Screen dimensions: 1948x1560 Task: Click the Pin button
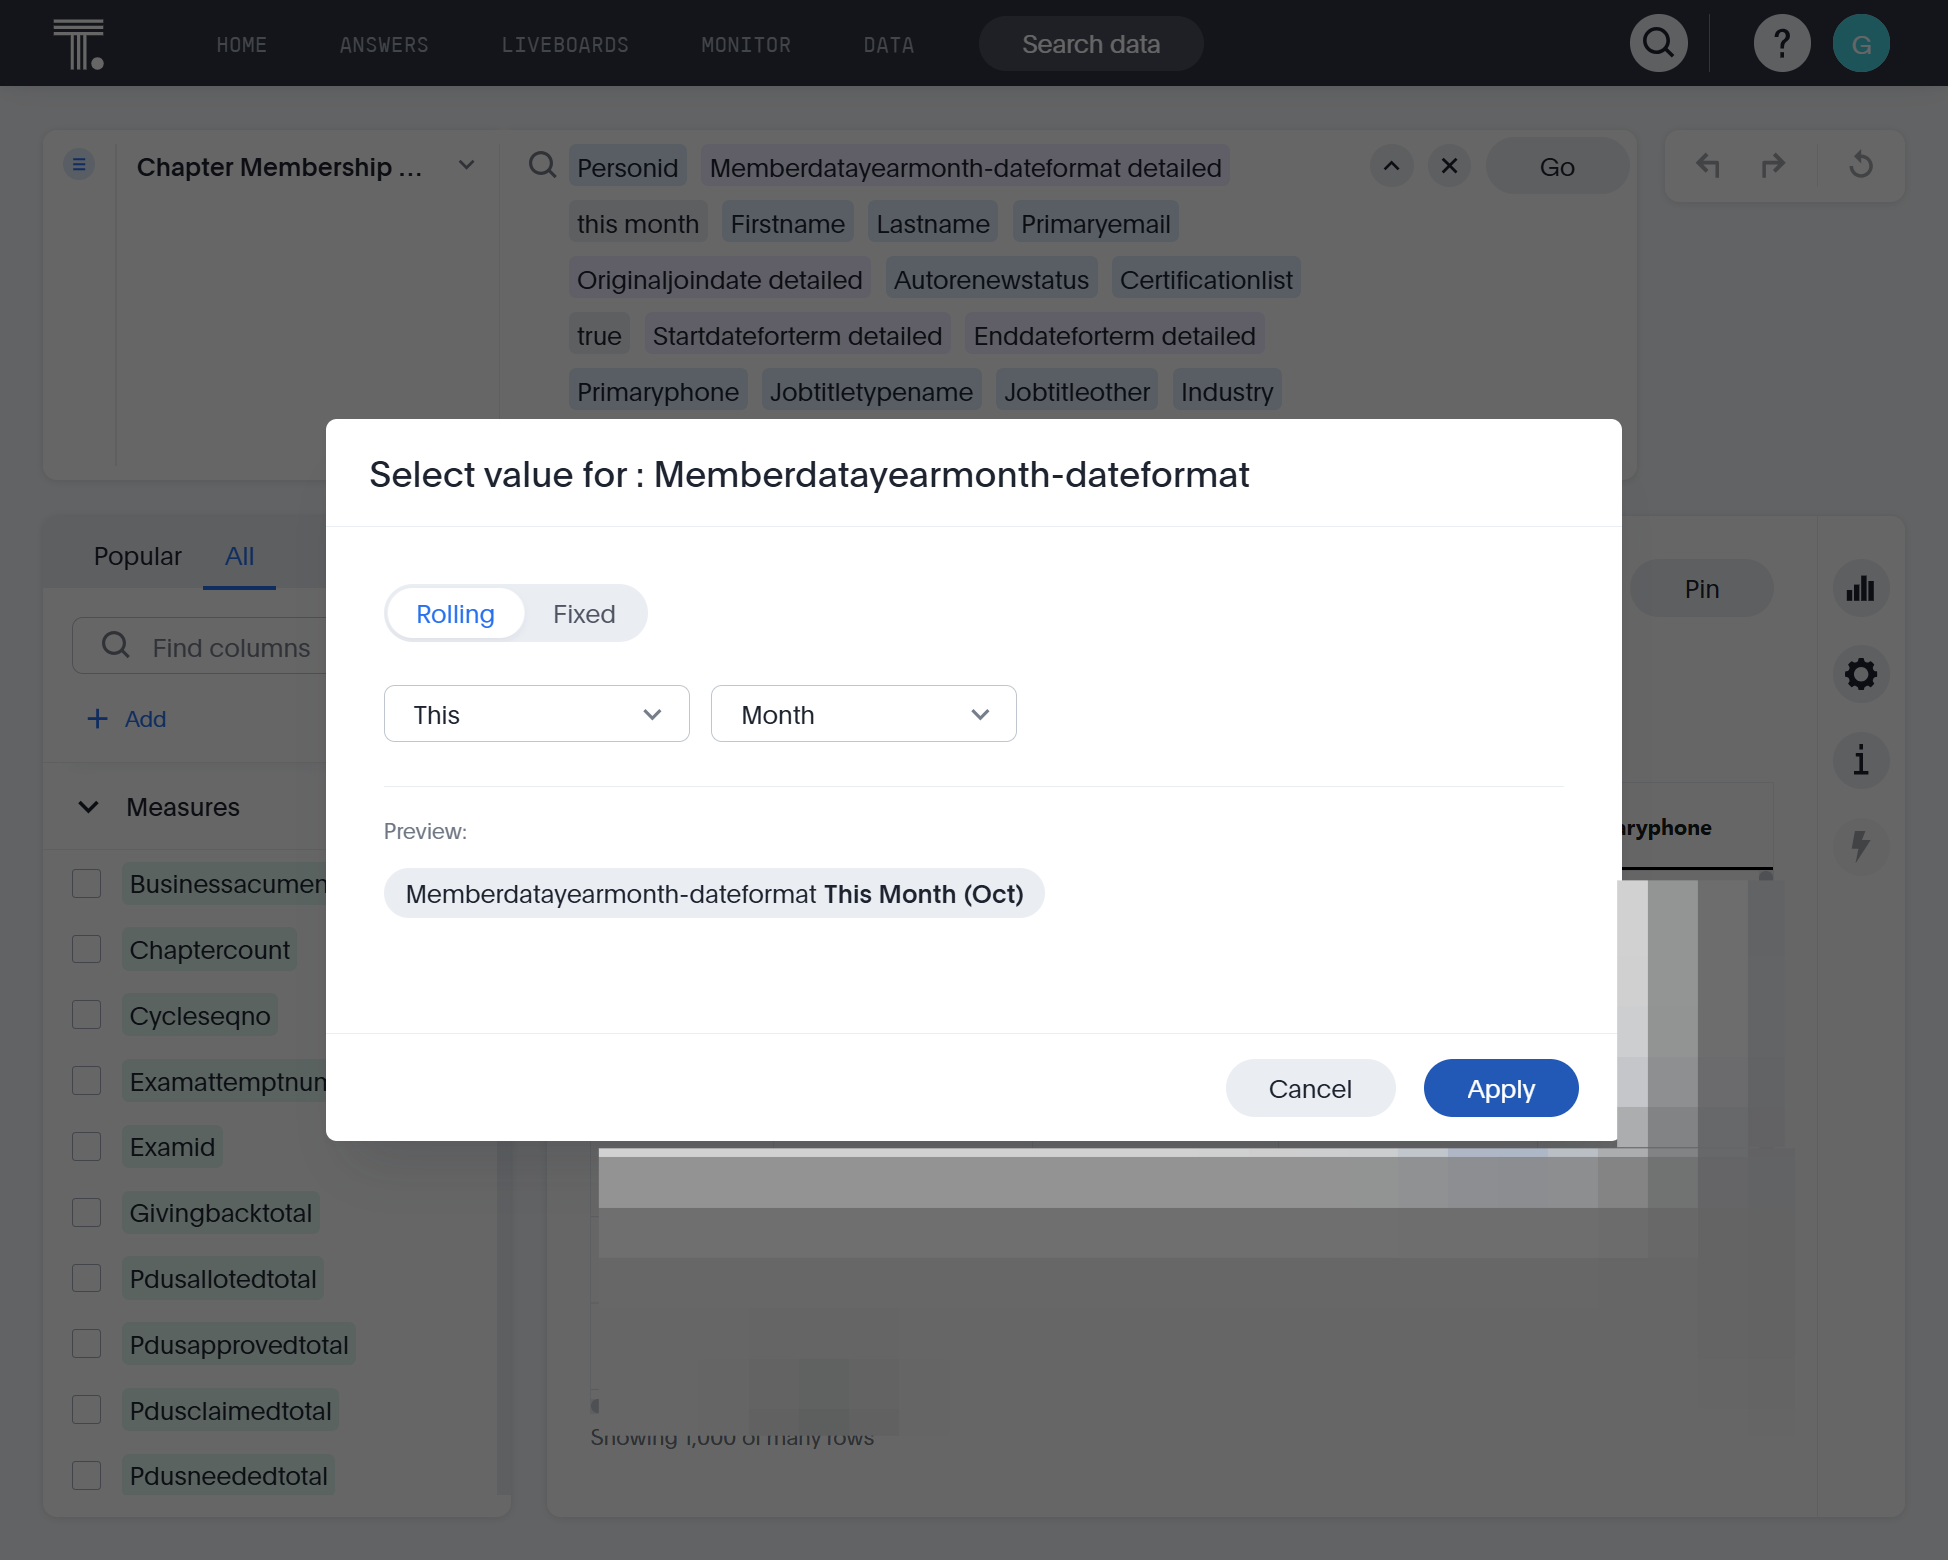[x=1701, y=589]
